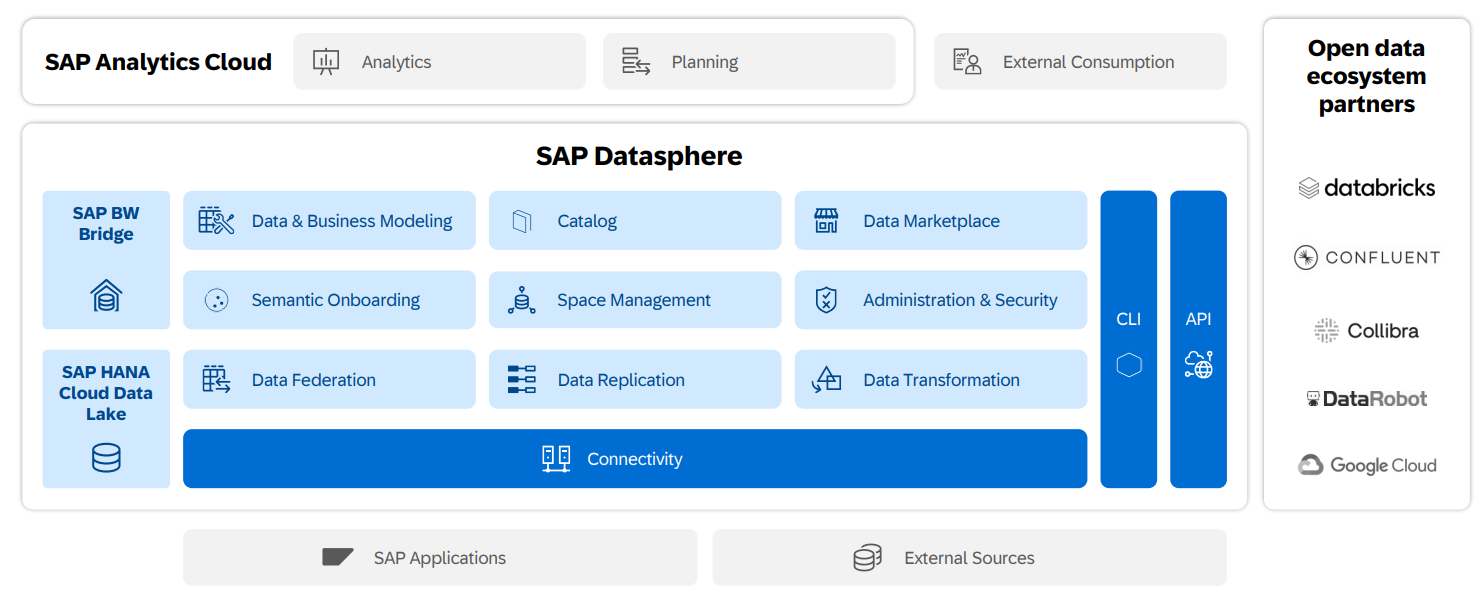Select the Planning text label

coord(705,62)
